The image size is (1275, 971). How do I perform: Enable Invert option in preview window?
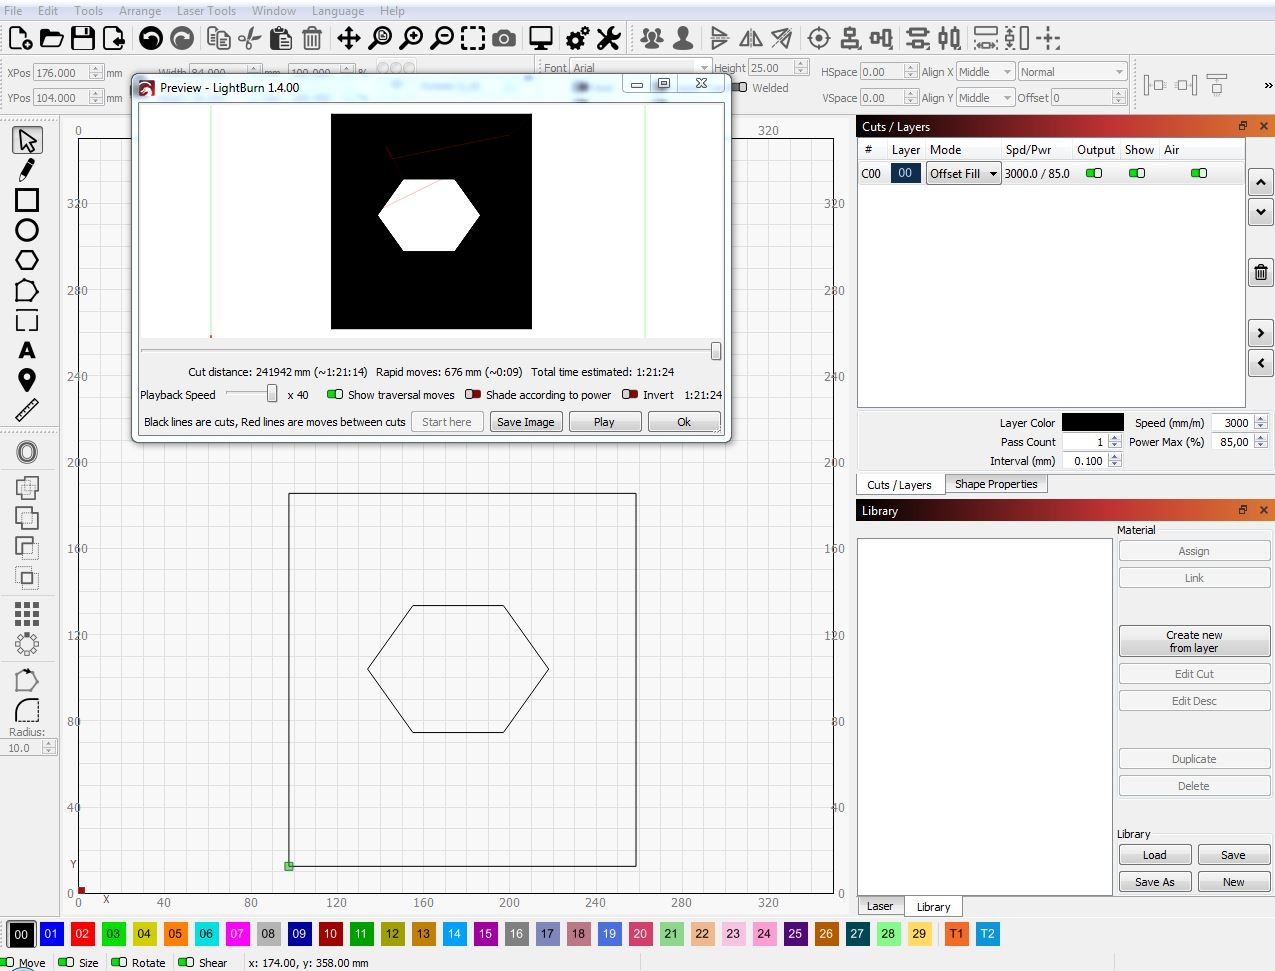[x=629, y=395]
